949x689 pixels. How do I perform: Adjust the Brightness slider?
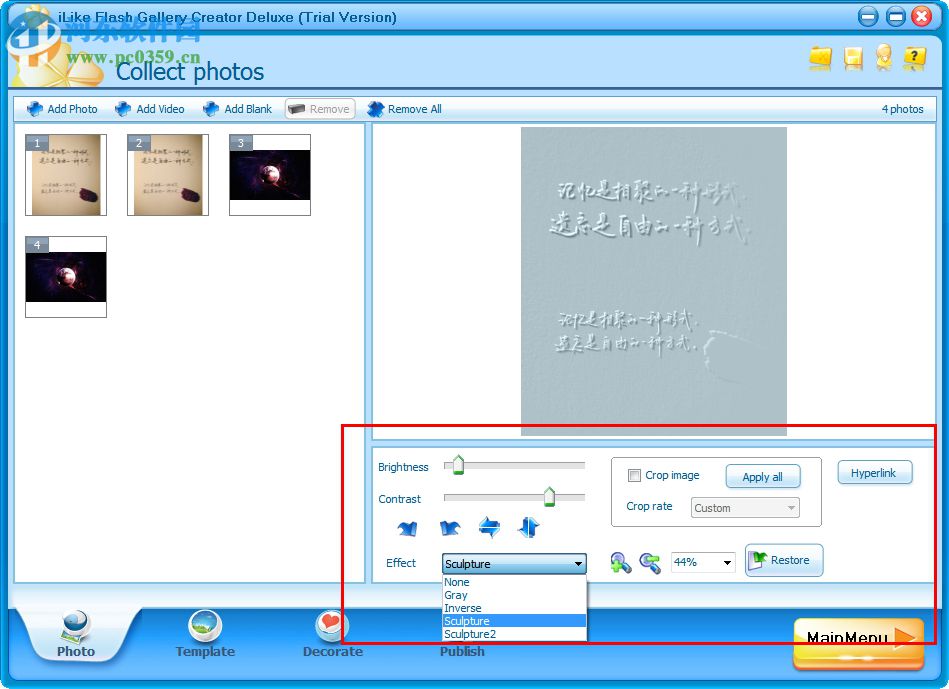click(457, 464)
